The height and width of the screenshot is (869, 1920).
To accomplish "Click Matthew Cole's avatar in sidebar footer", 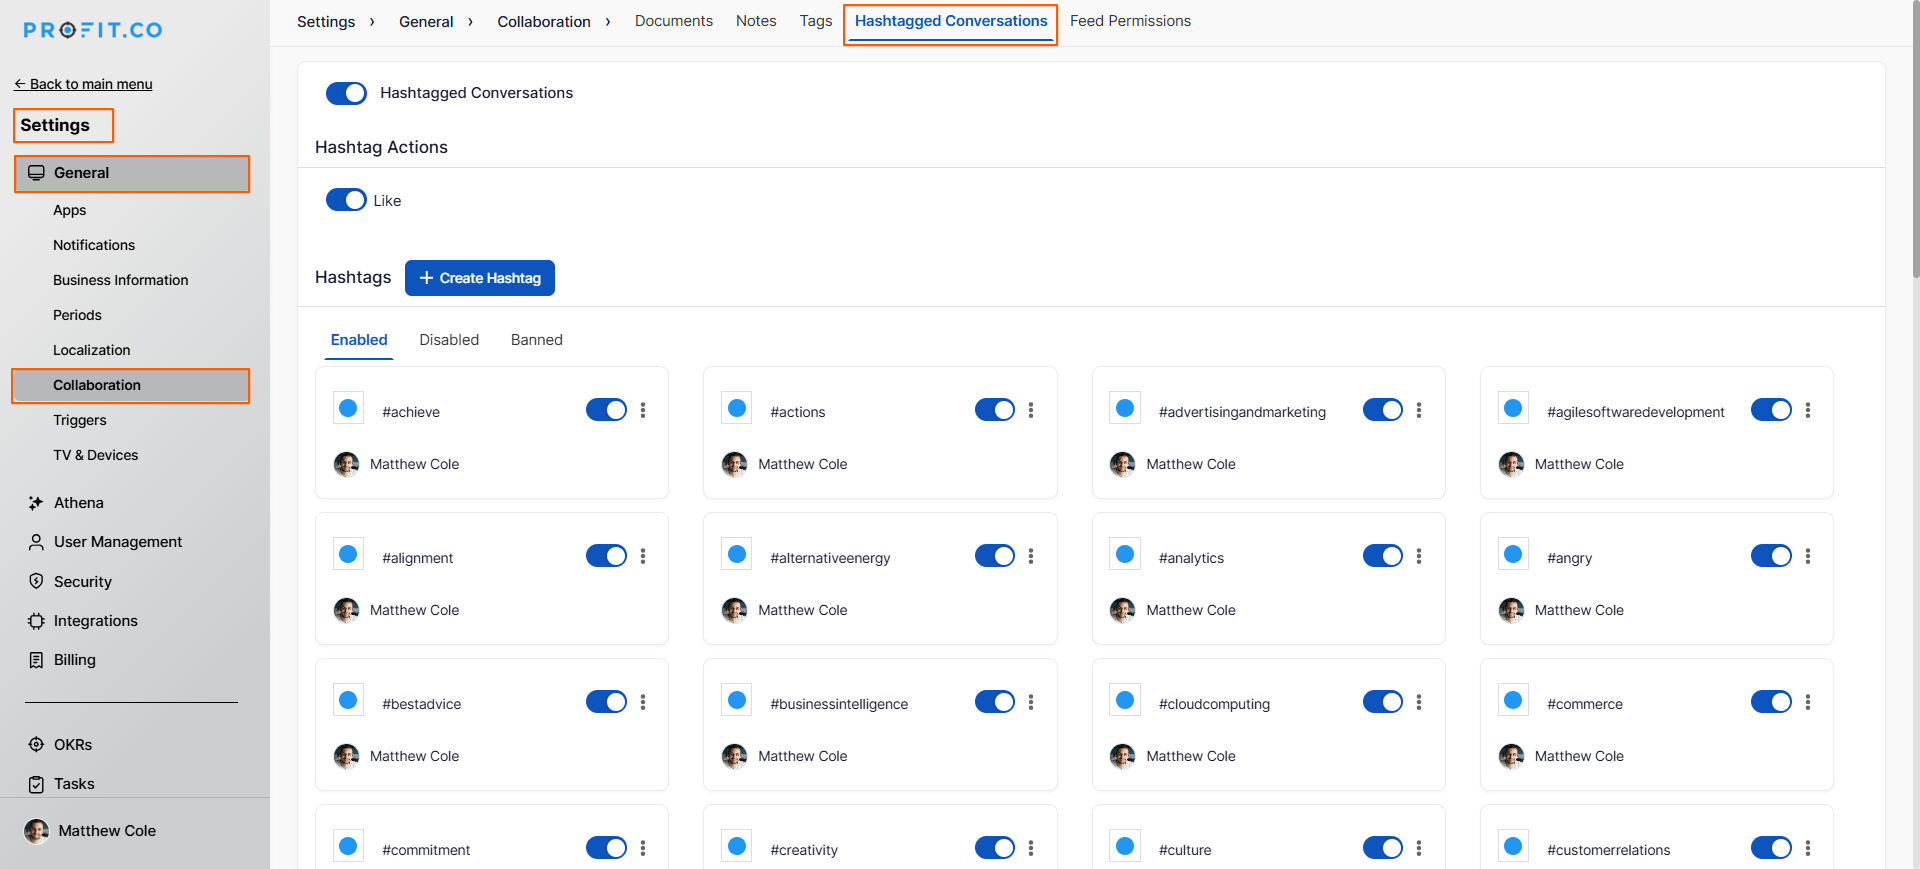I will point(36,831).
